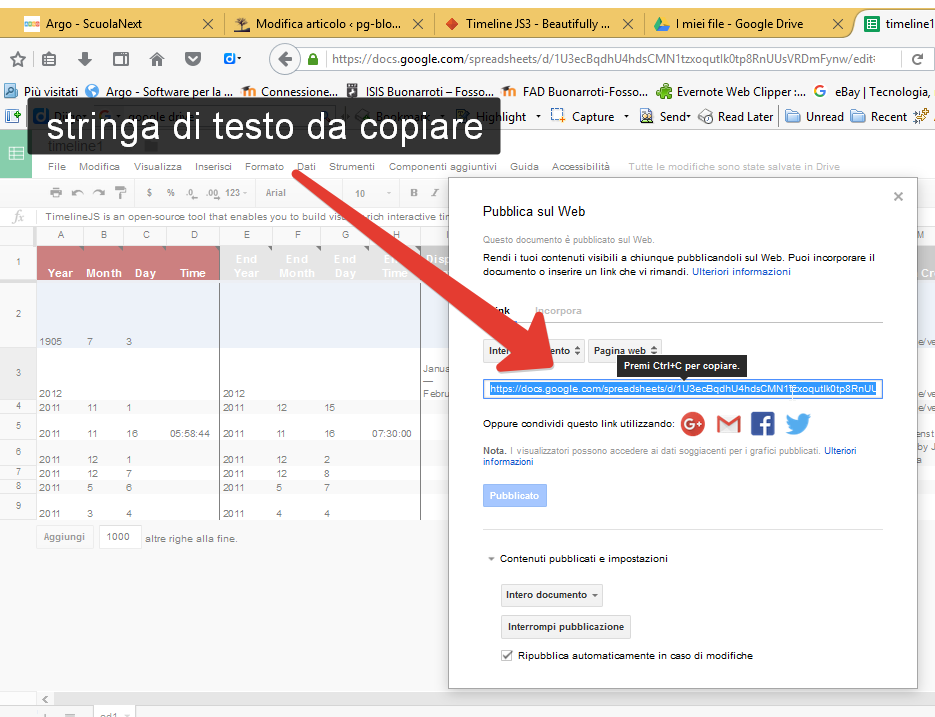Screen dimensions: 935x717
Task: Toggle Ripubblica automaticamente in caso di modifiche
Action: [507, 656]
